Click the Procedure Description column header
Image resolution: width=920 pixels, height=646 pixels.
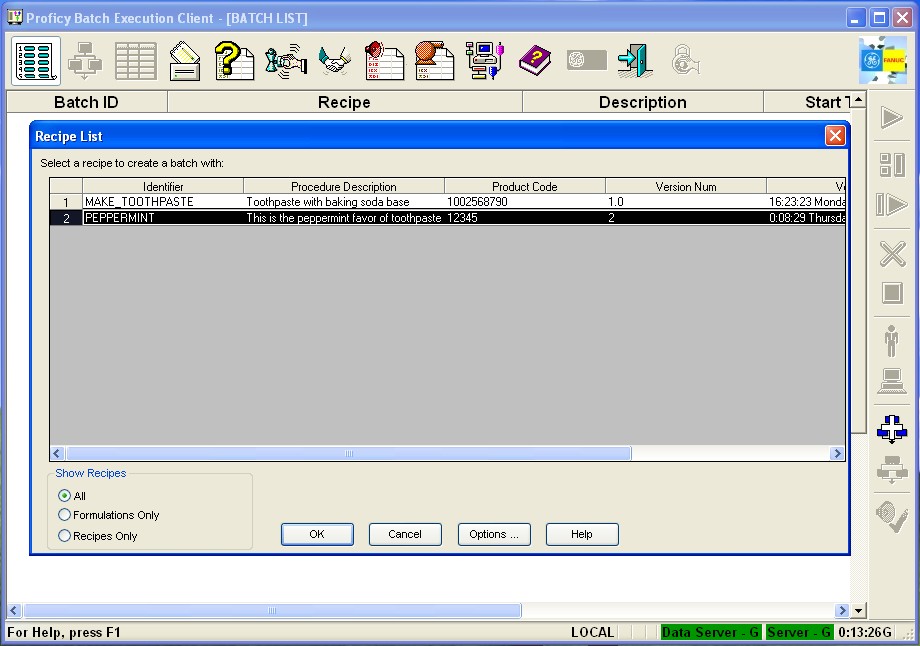344,187
